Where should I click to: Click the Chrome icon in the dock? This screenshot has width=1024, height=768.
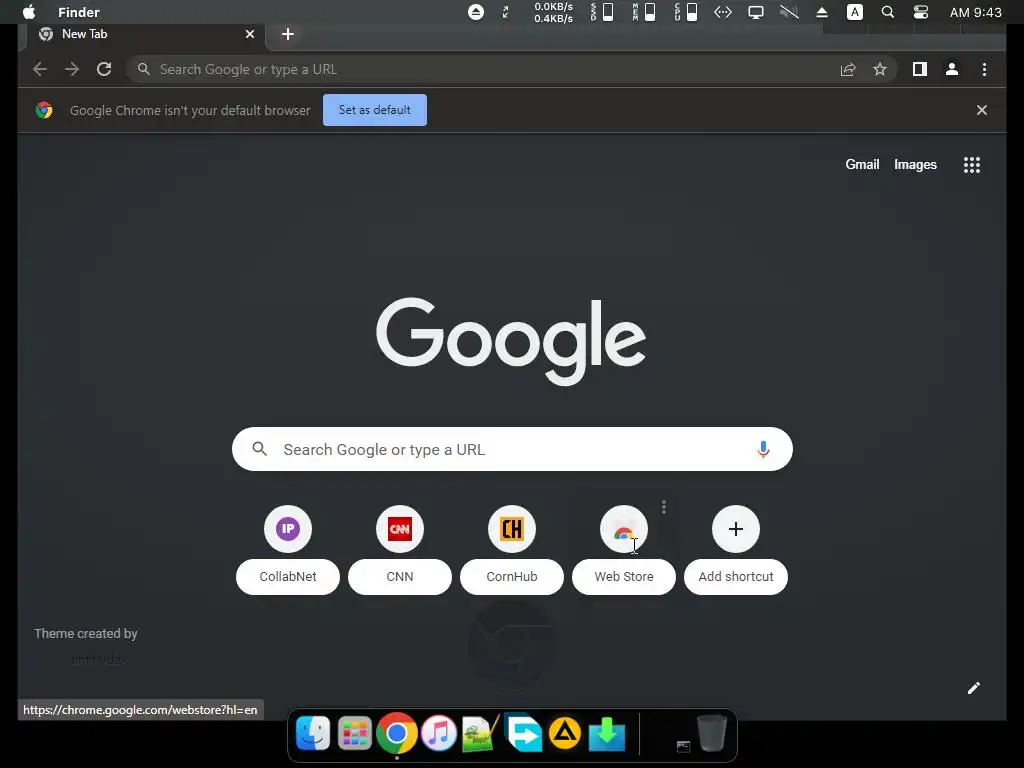pos(396,733)
